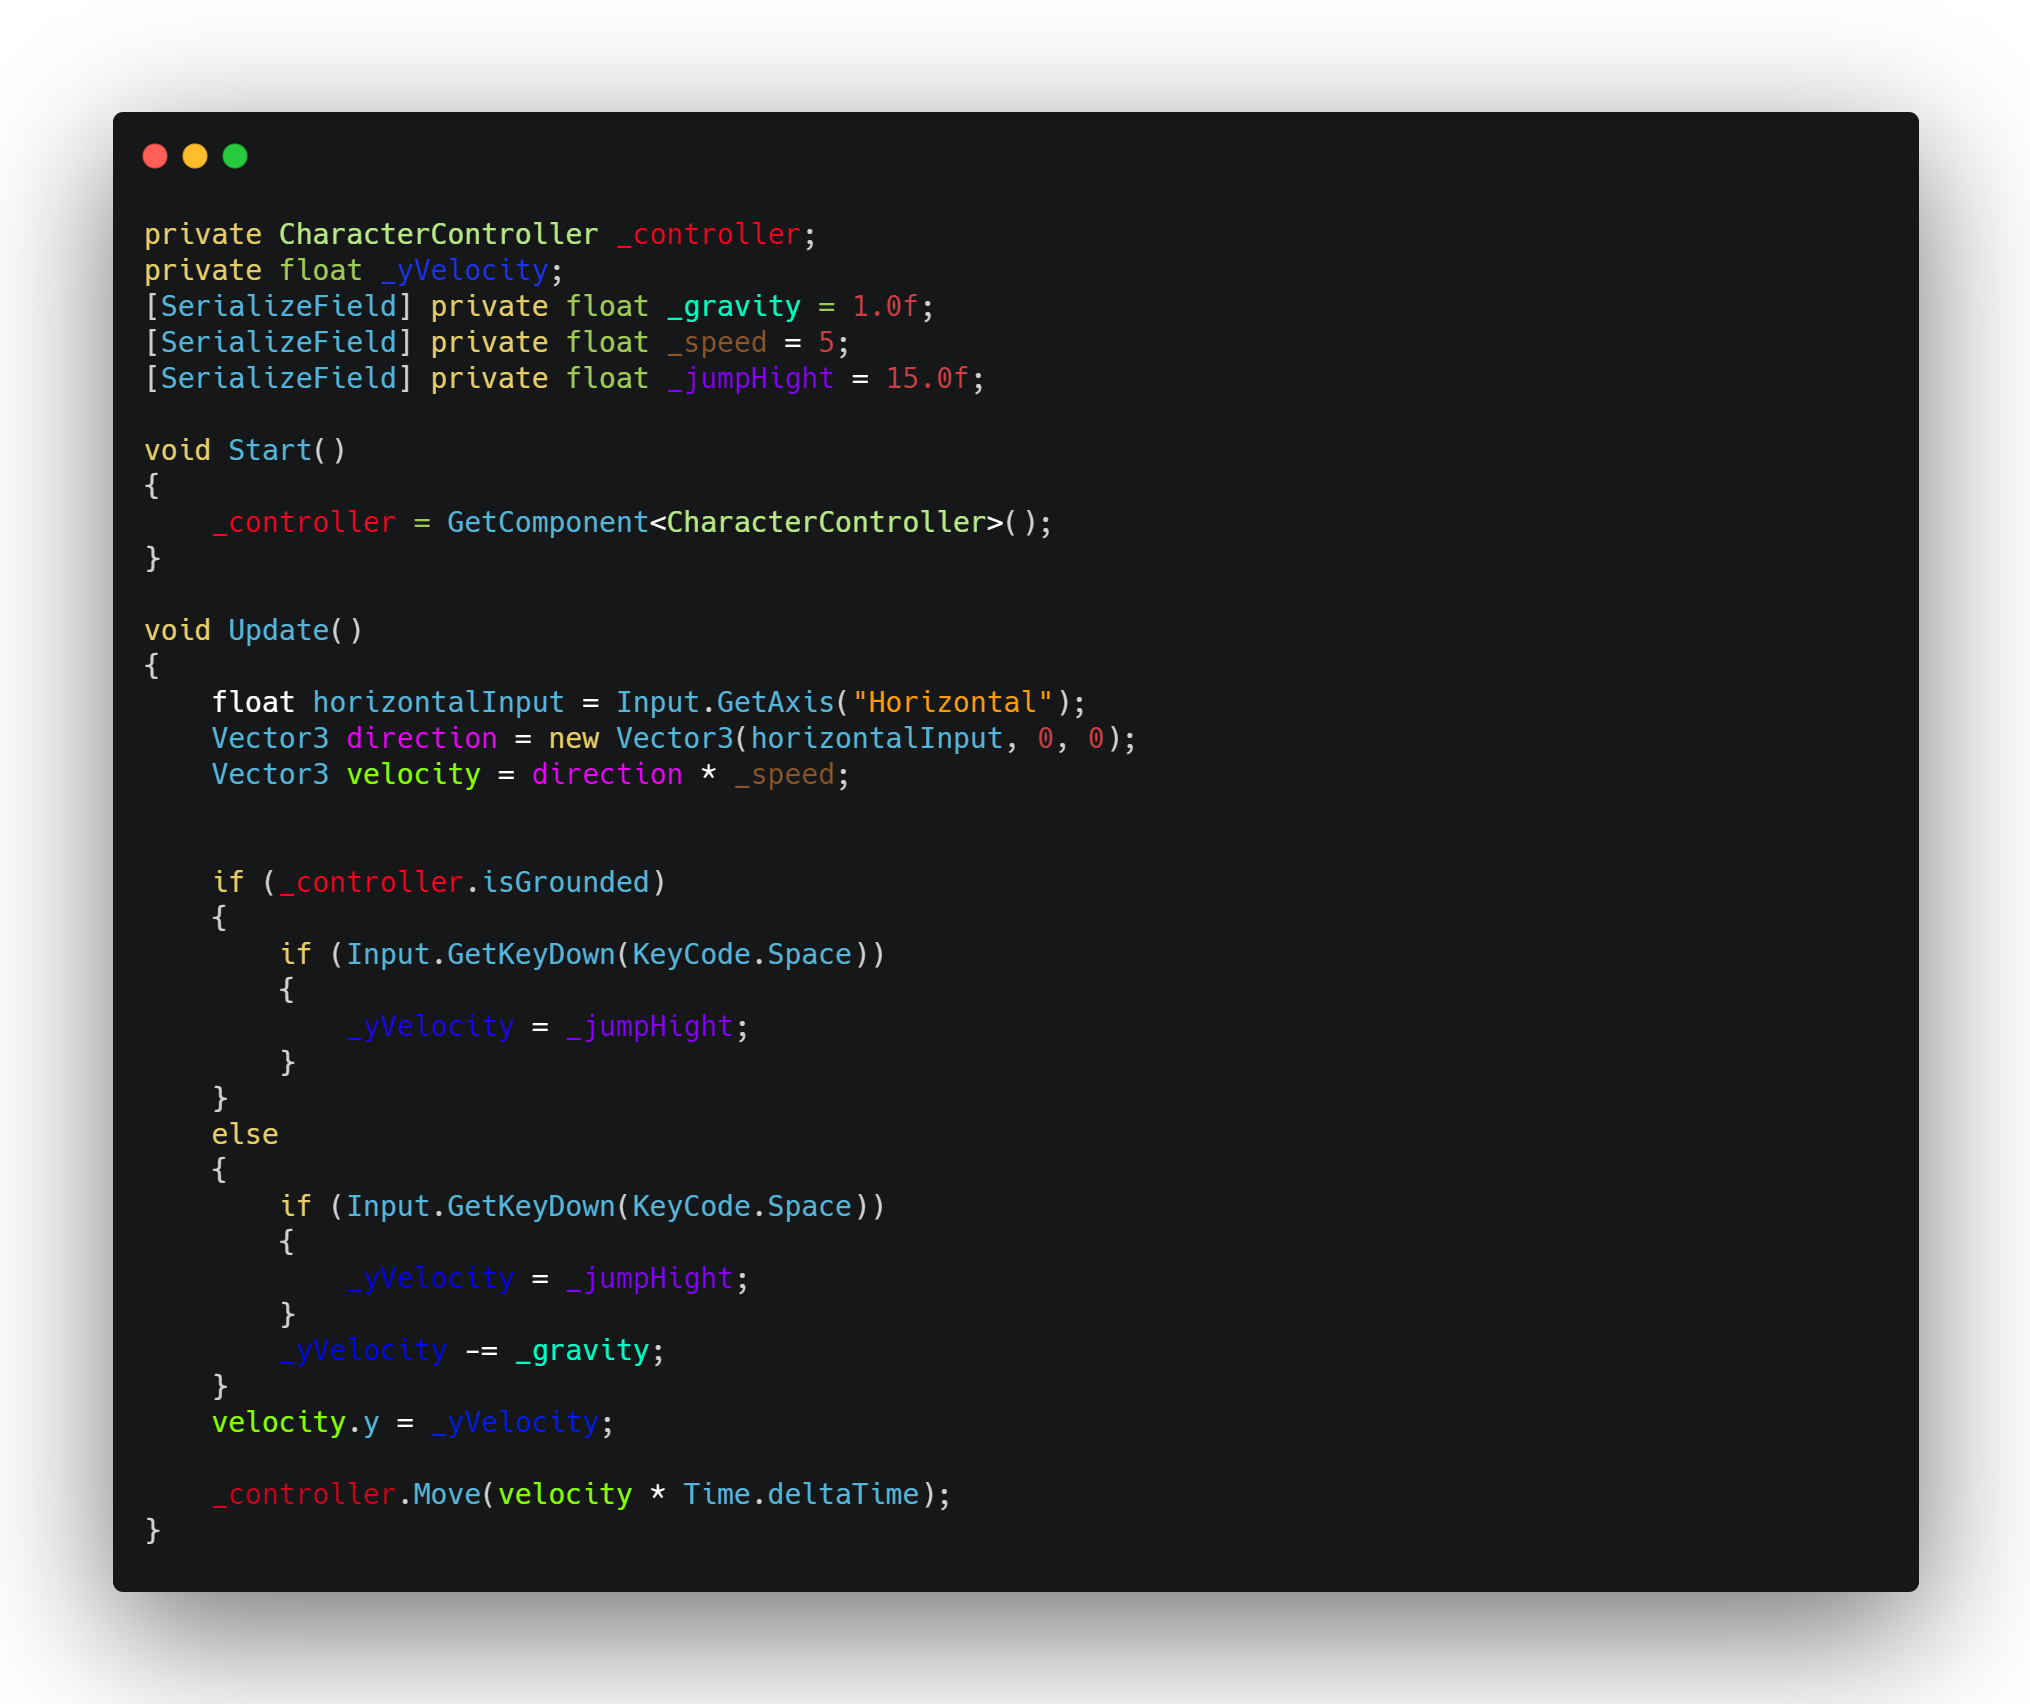
Task: Click the Update method name
Action: pos(278,630)
